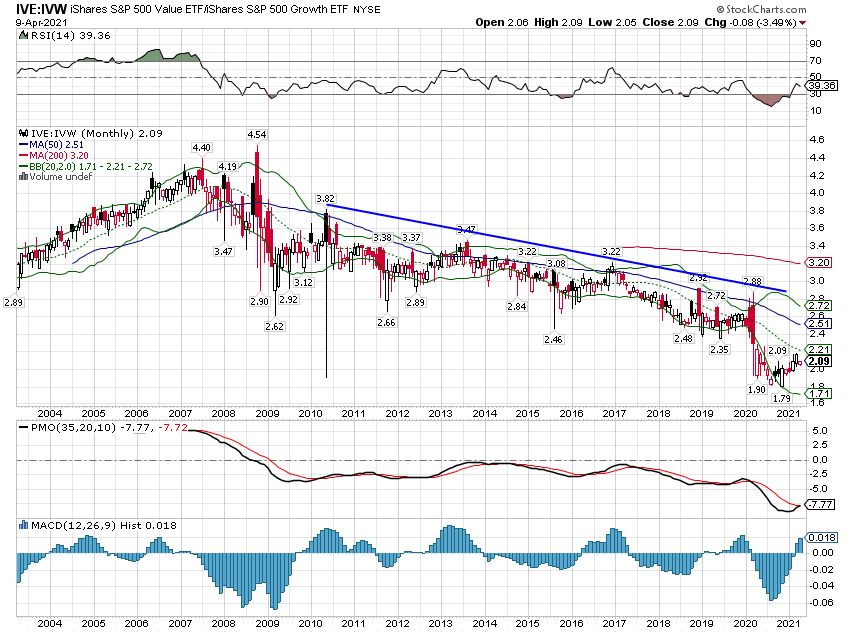Click the Close 2.09 value in header
This screenshot has height=633, width=850.
tap(671, 23)
